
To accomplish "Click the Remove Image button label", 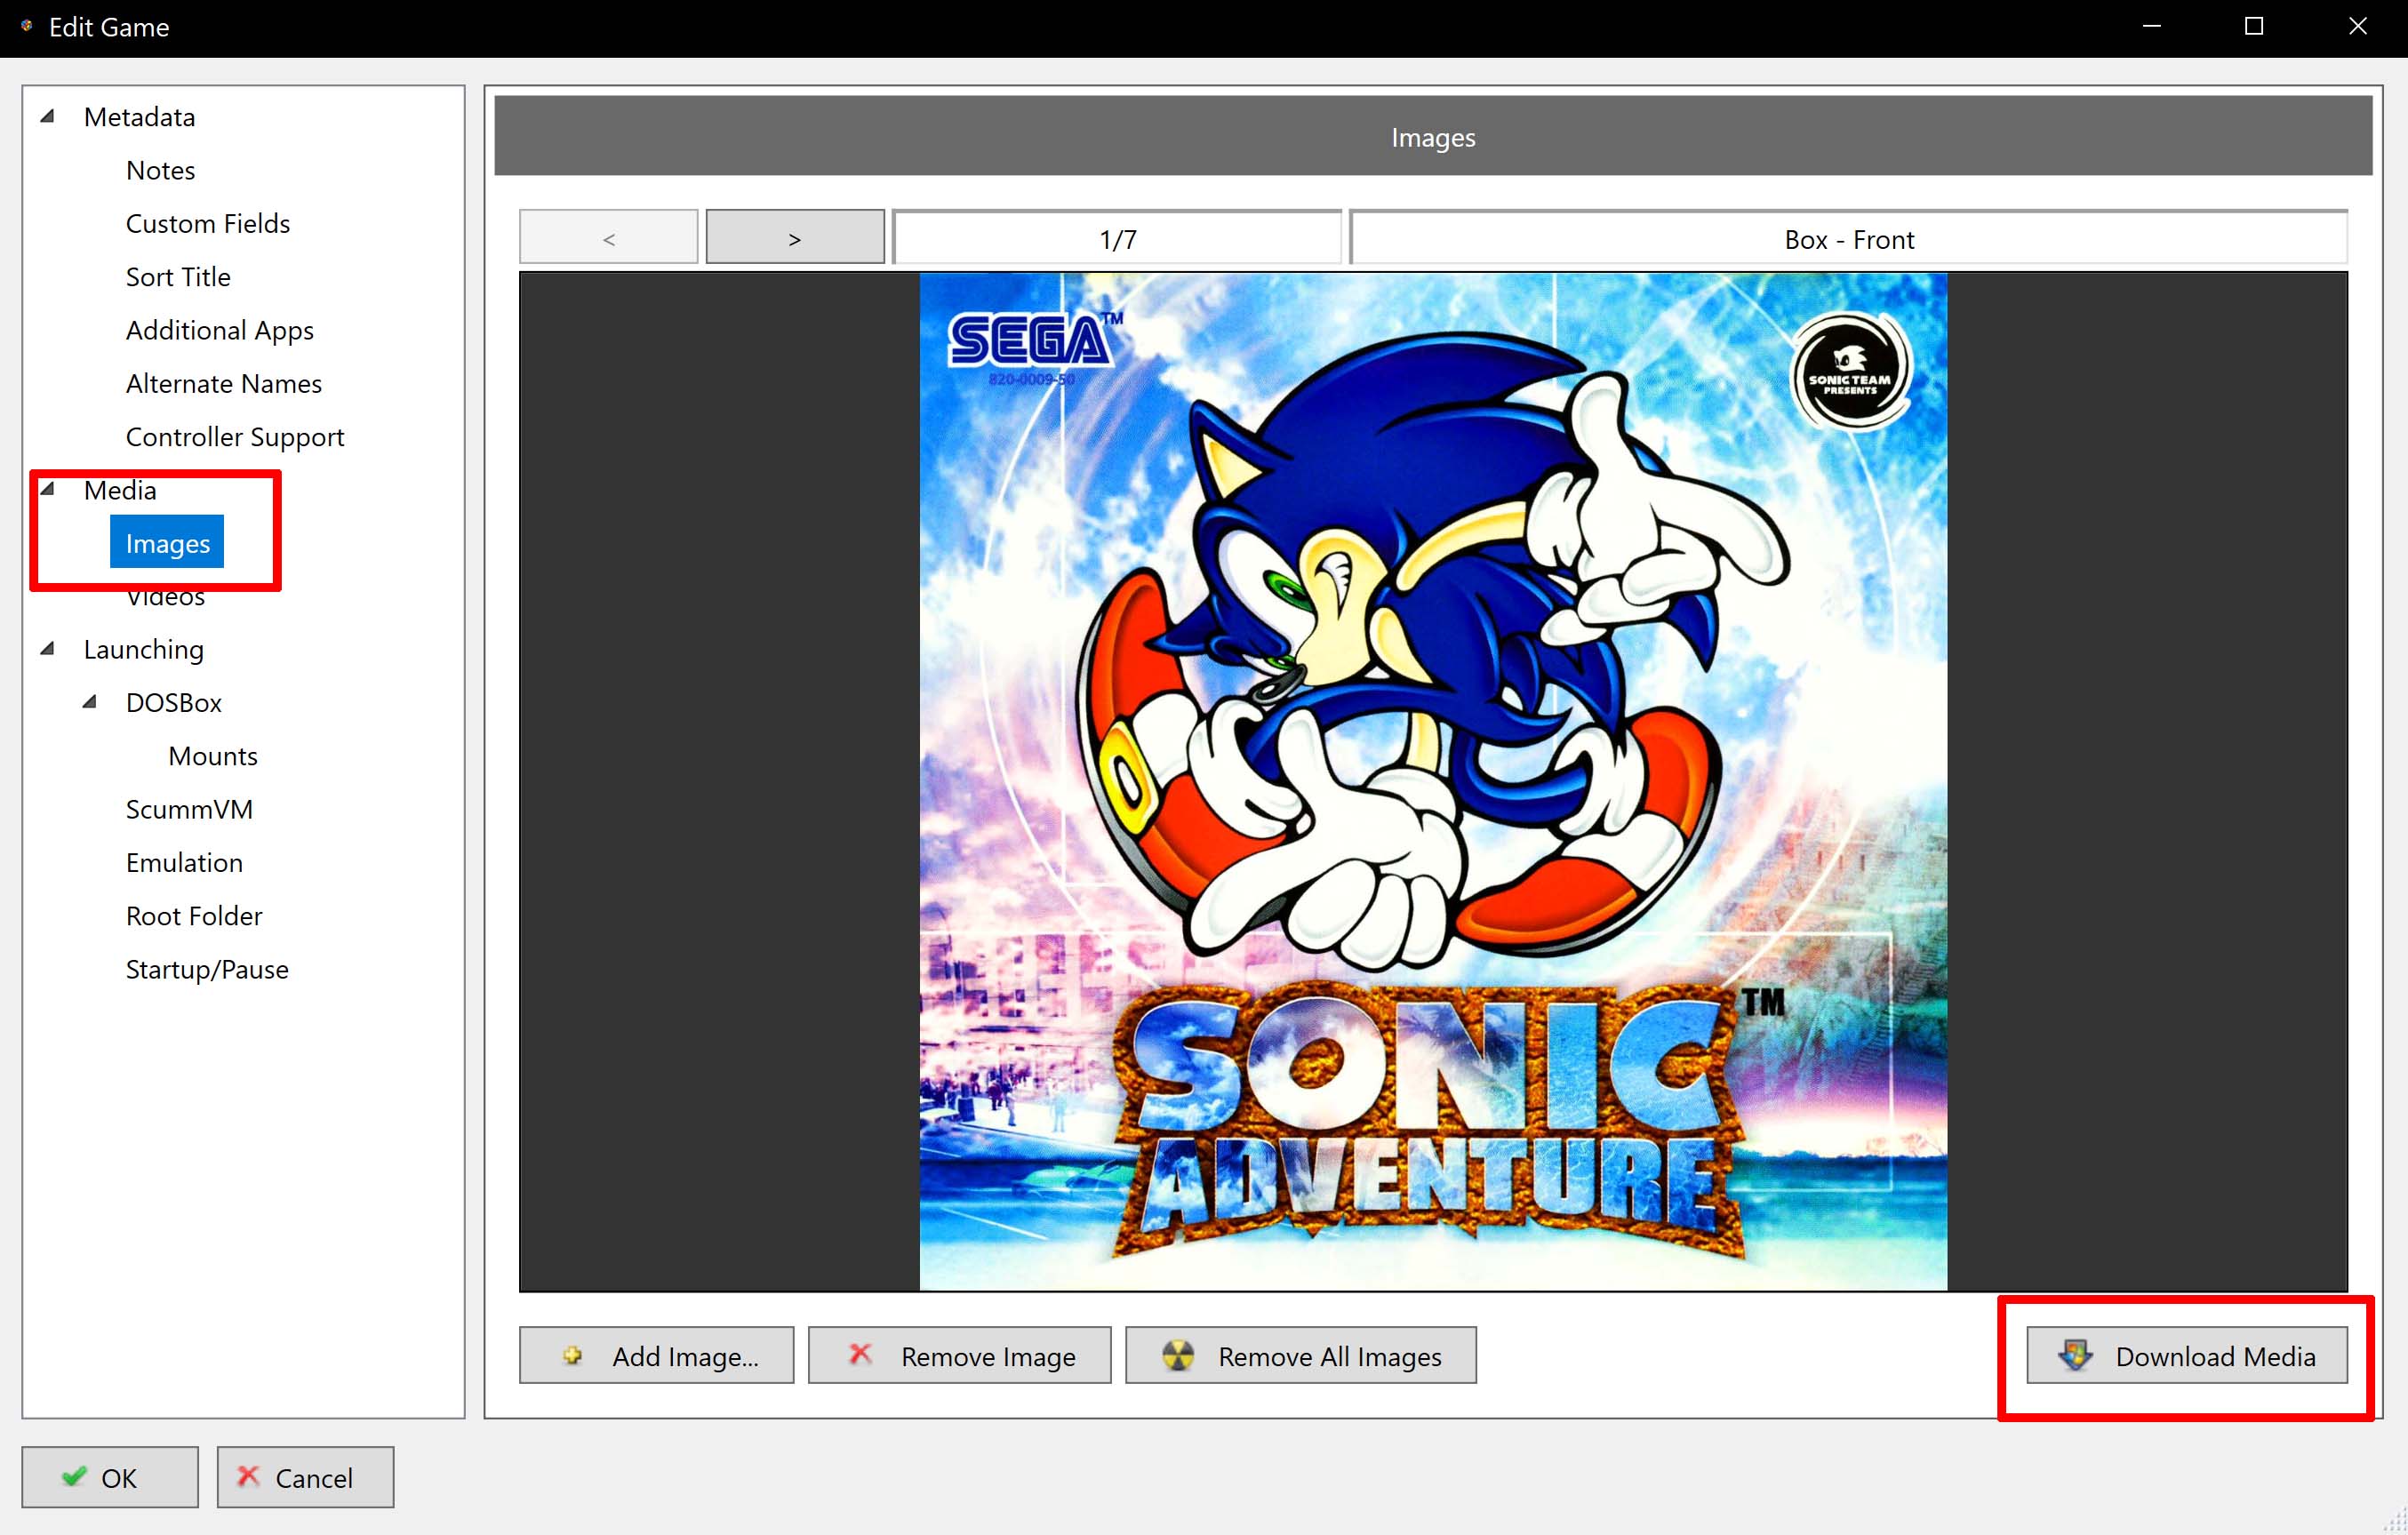I will pos(988,1356).
